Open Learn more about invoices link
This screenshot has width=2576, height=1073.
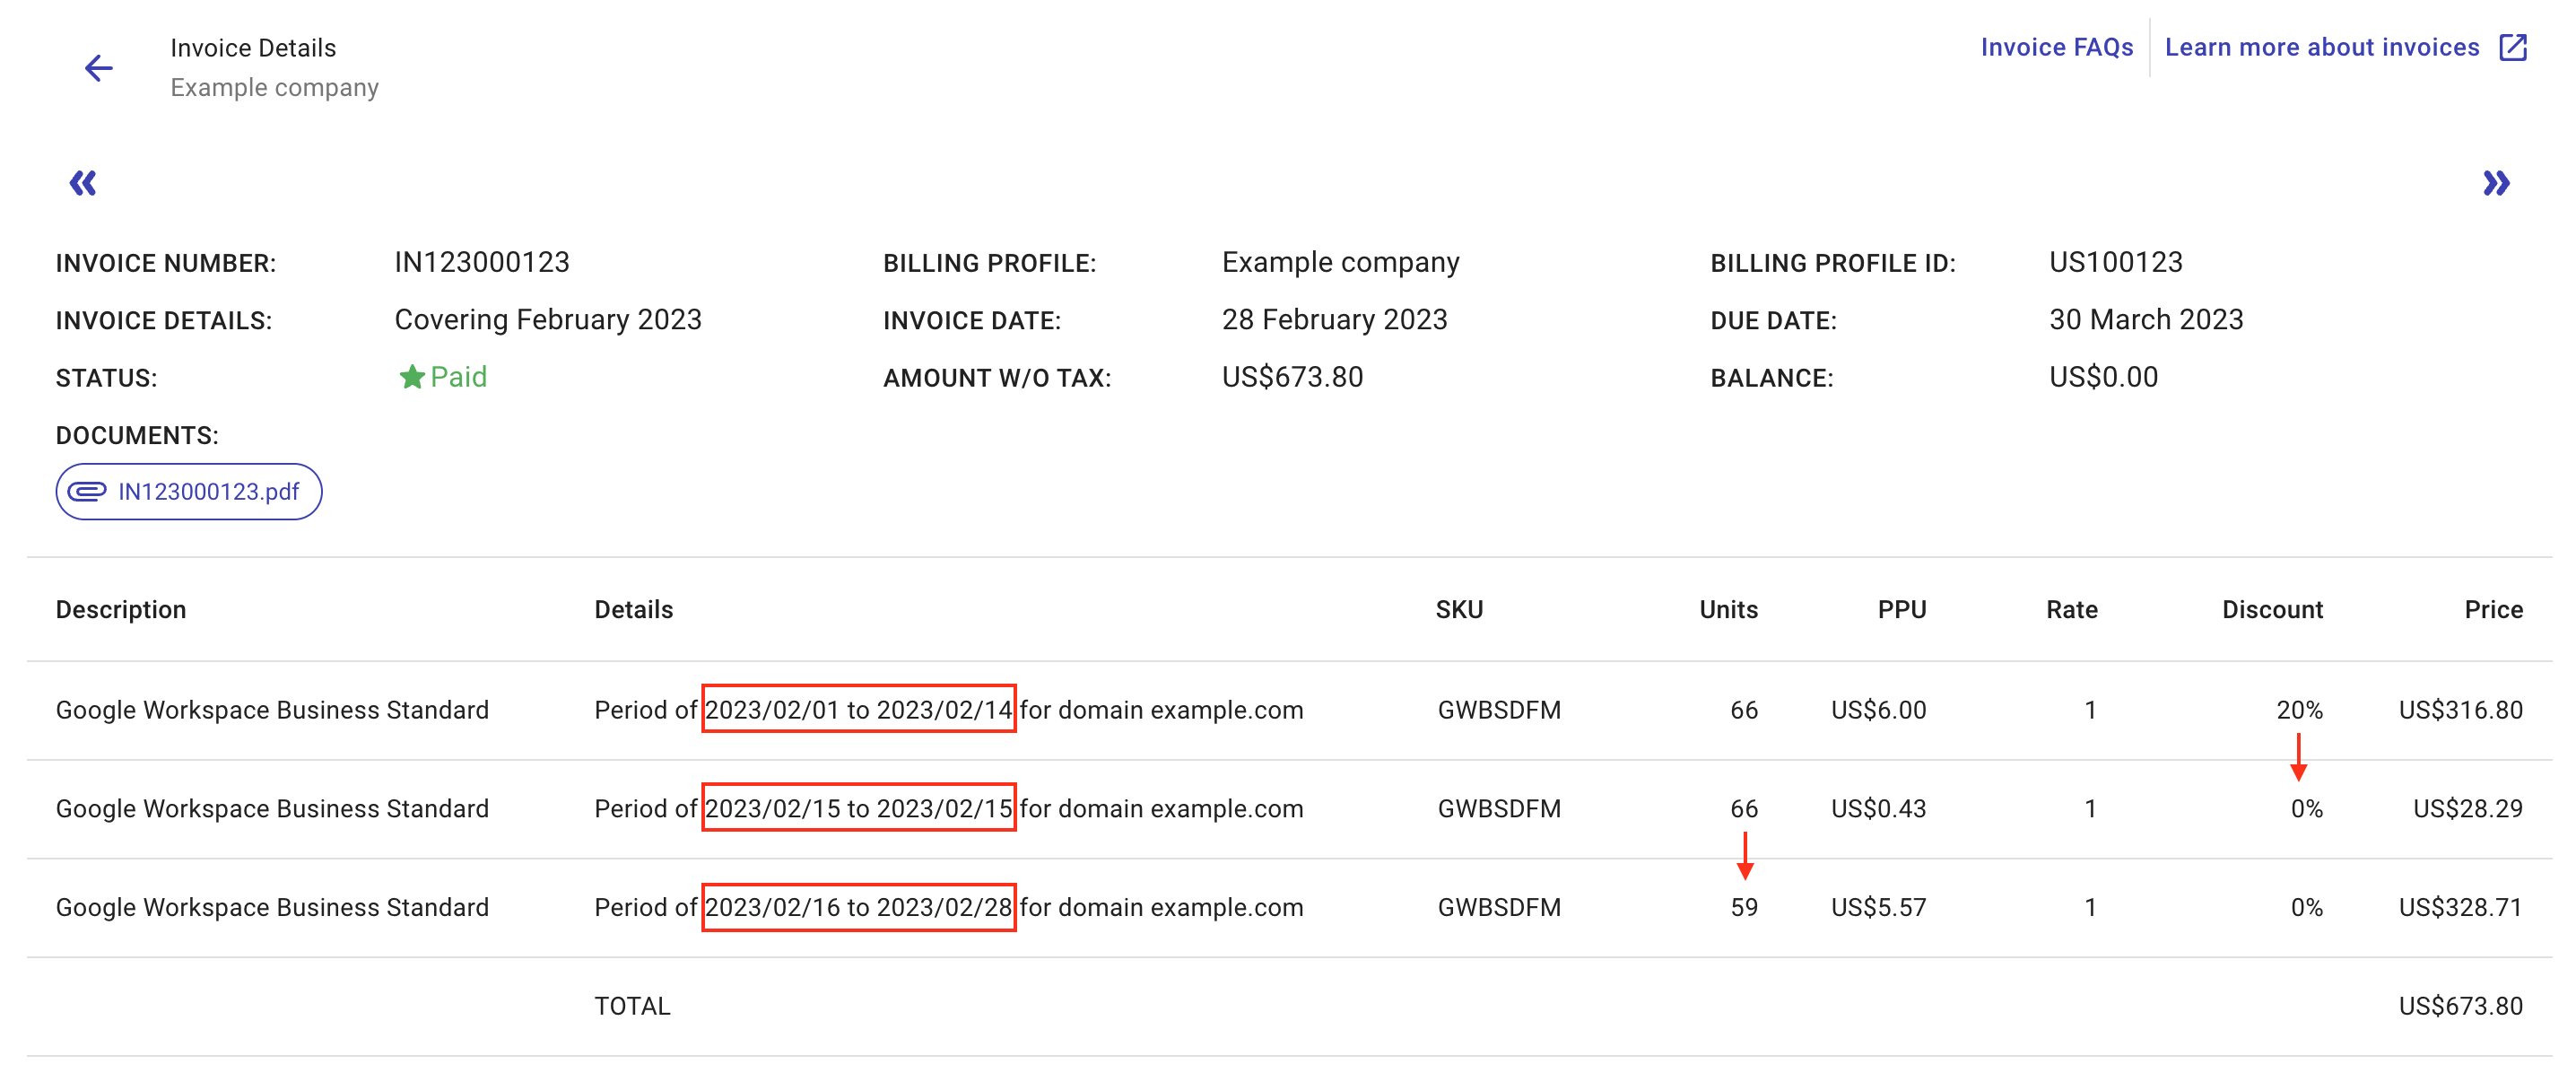pos(2322,47)
